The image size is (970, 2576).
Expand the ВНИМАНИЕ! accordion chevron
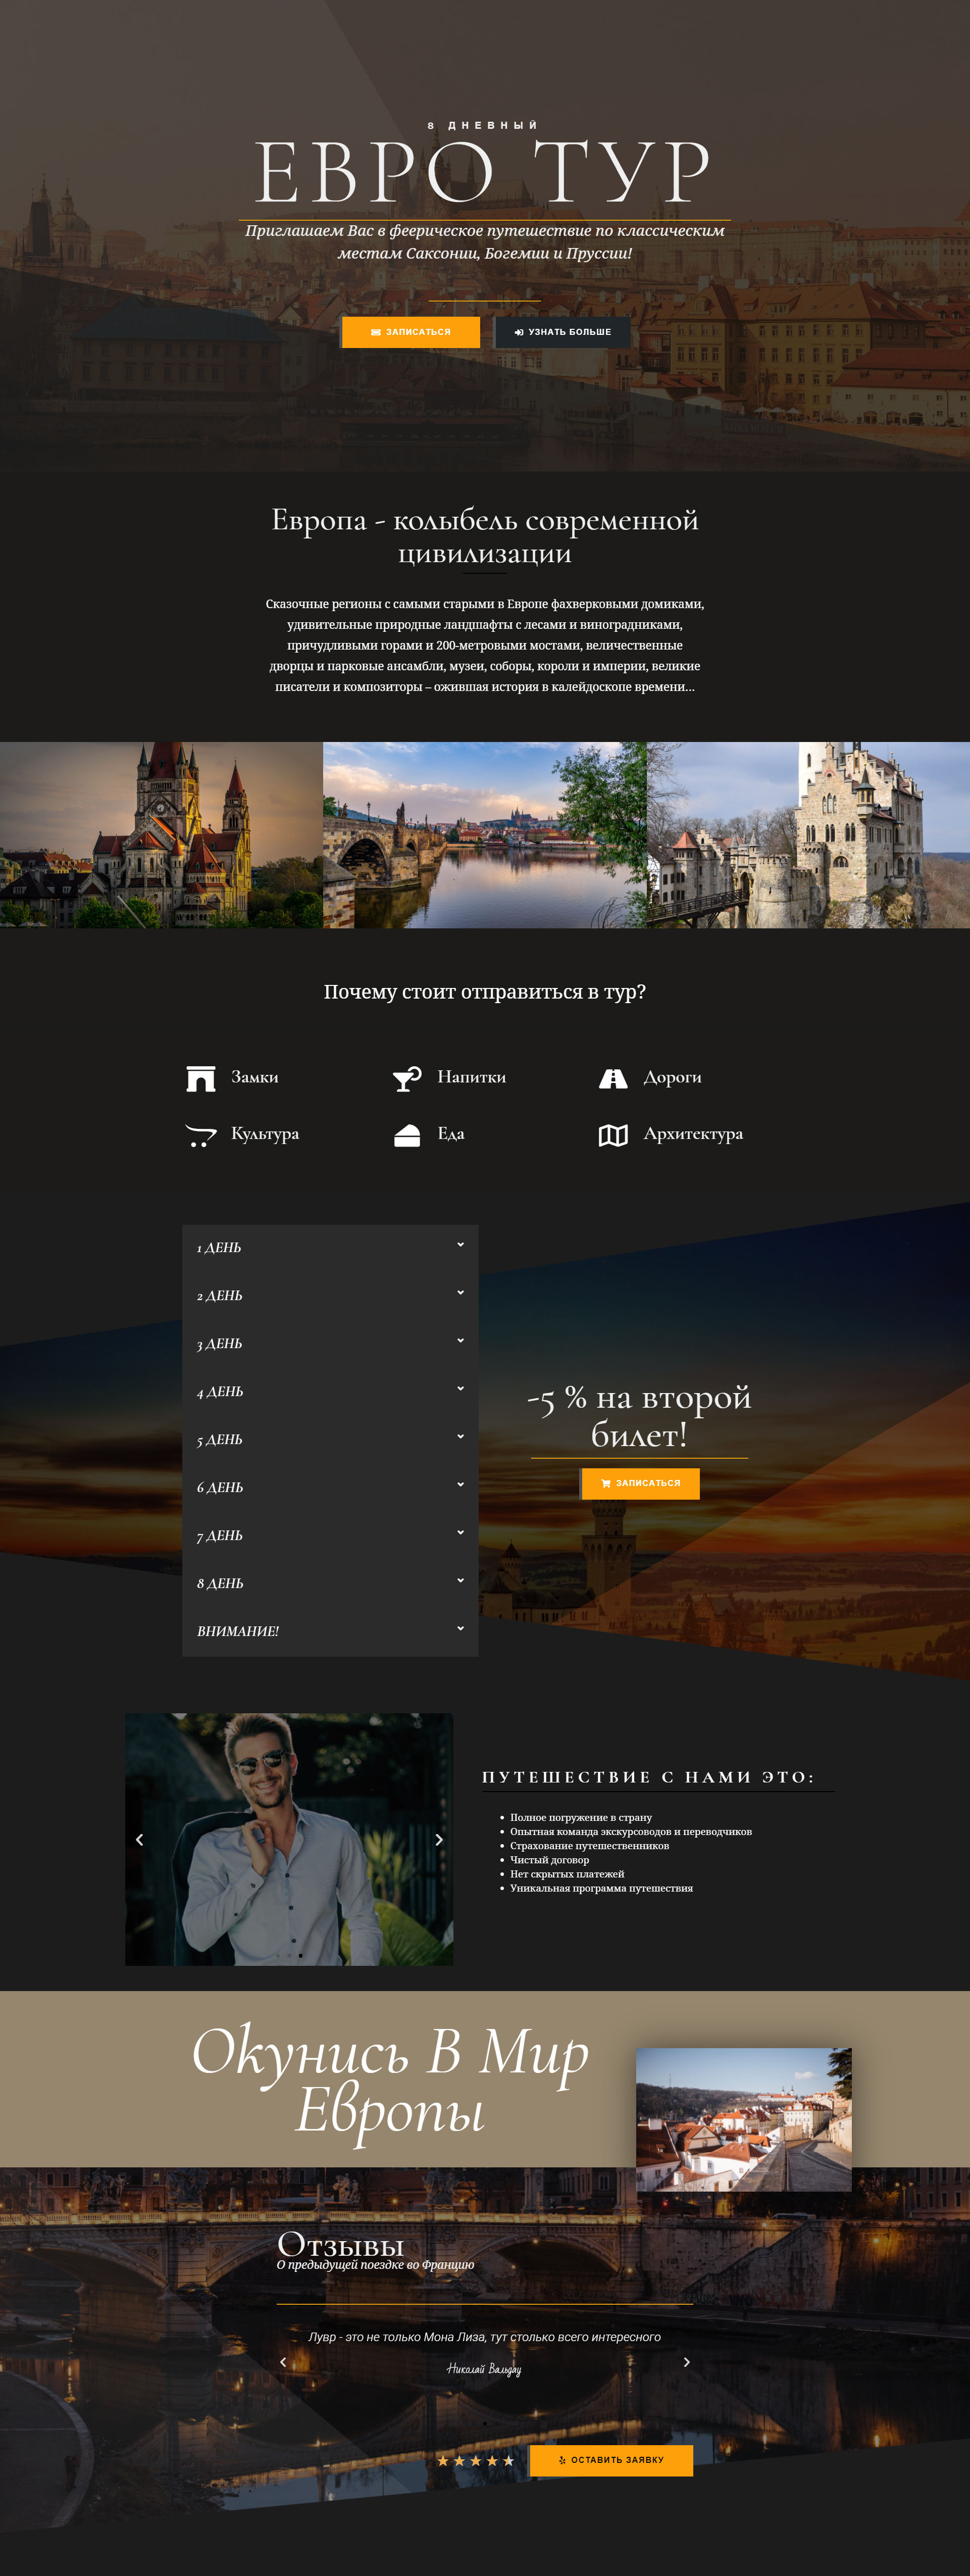(460, 1629)
